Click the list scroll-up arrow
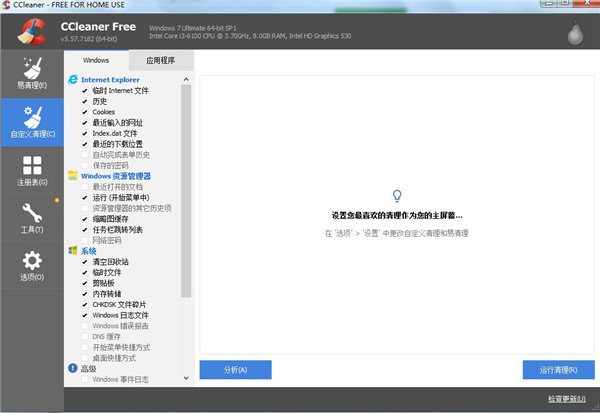 click(x=186, y=79)
